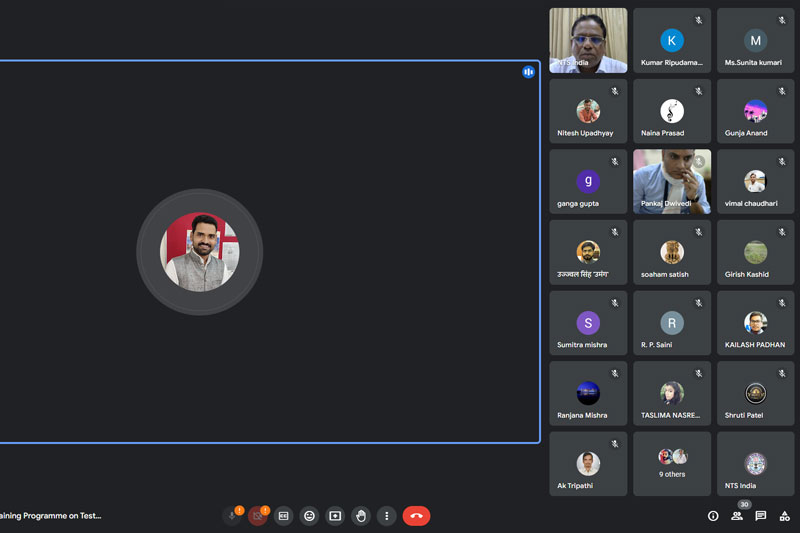Open meeting details info icon
The image size is (800, 533).
coord(713,516)
